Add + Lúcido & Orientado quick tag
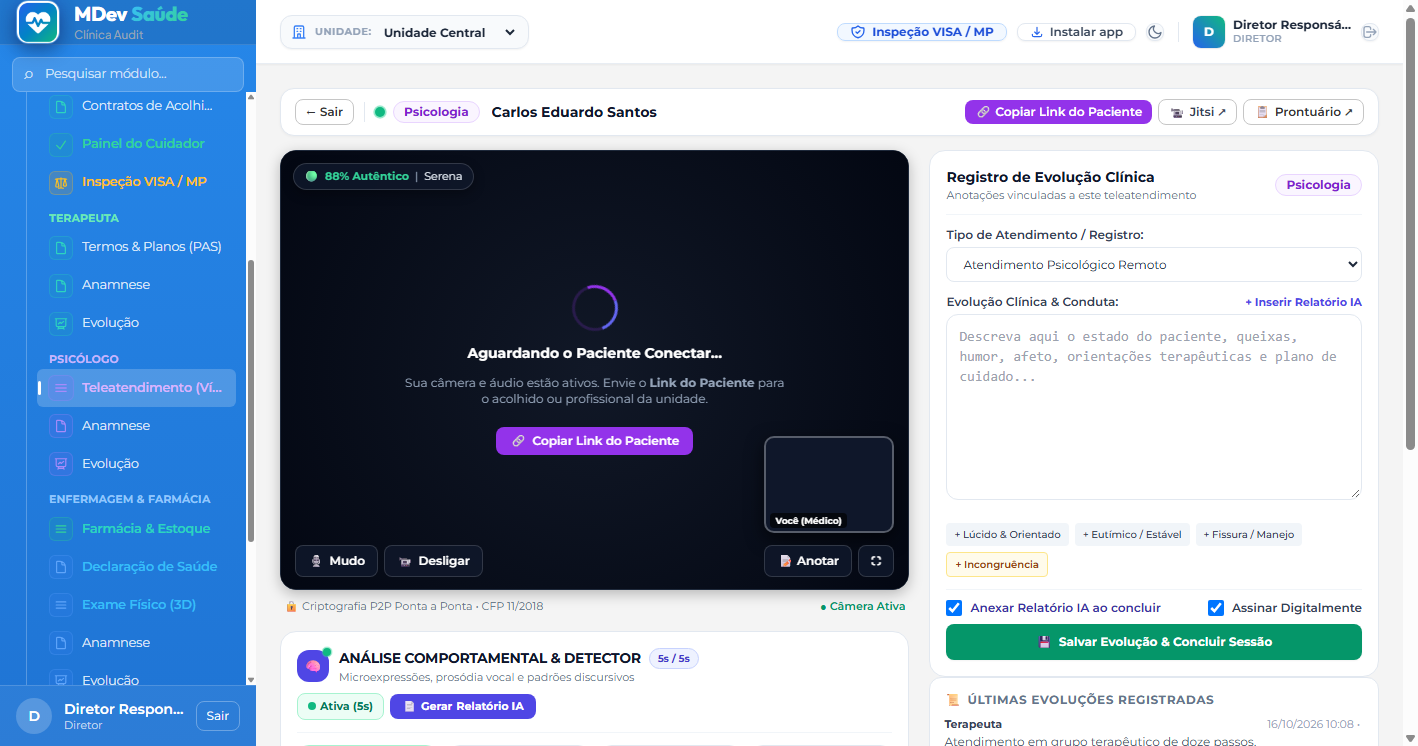 (1008, 535)
